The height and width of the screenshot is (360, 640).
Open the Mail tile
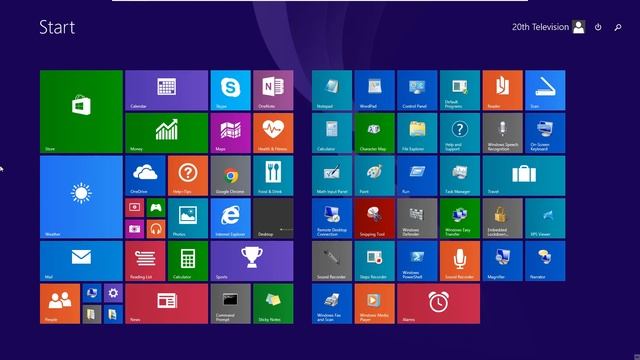coord(81,261)
